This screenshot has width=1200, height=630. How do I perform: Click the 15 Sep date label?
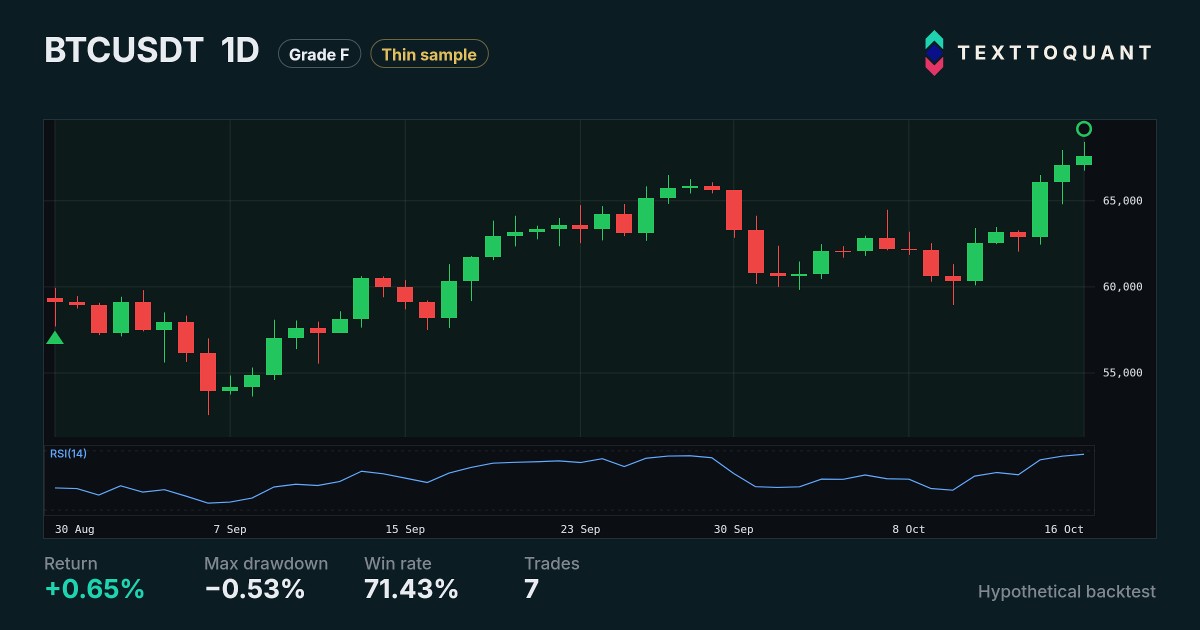tap(405, 529)
